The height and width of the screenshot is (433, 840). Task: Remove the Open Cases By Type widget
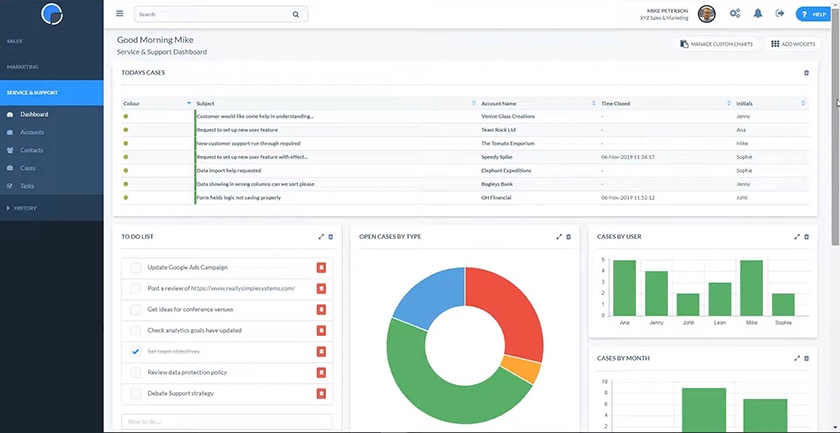[x=568, y=236]
